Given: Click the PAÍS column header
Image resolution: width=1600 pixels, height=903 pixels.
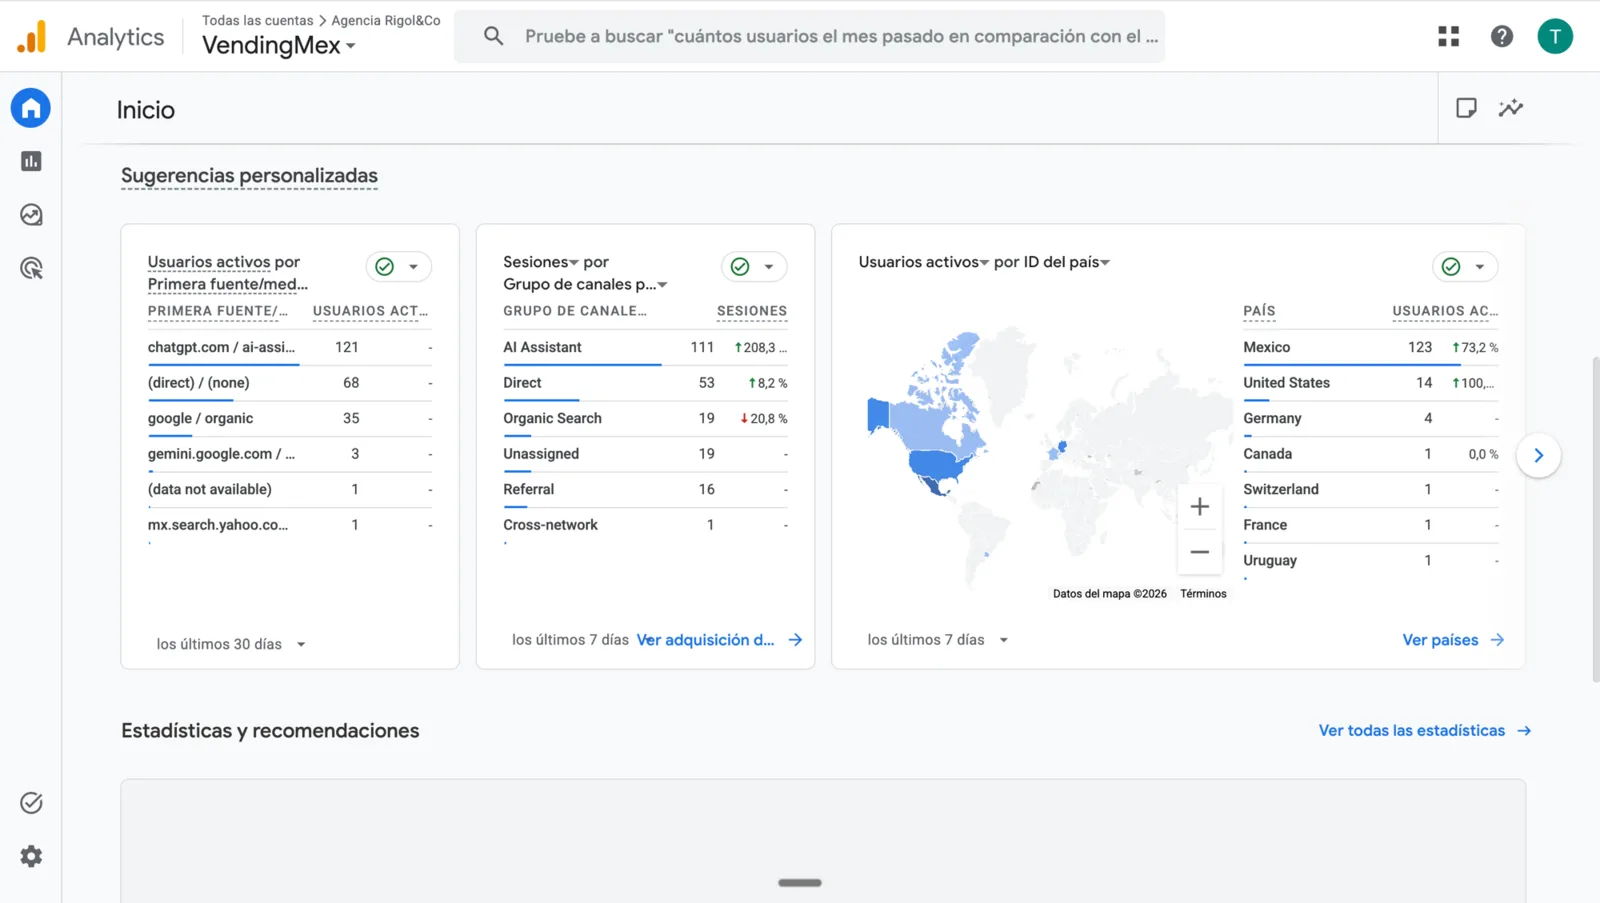Looking at the screenshot, I should (1259, 311).
